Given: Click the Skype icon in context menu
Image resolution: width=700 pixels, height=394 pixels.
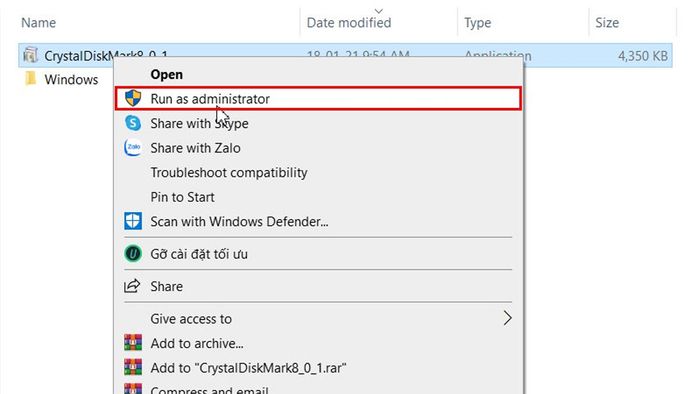Looking at the screenshot, I should coord(133,123).
